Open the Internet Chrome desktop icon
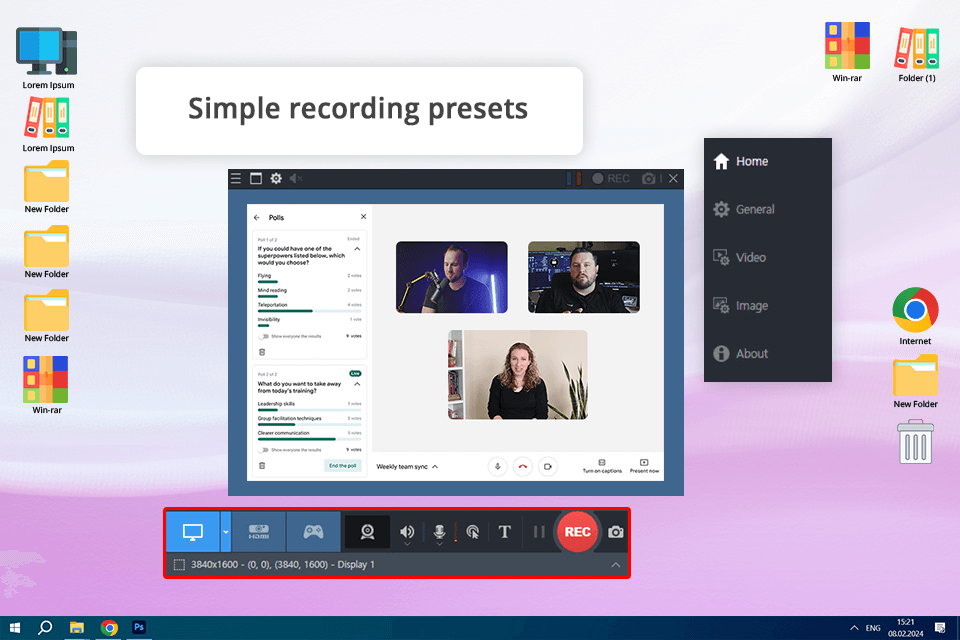Image resolution: width=960 pixels, height=640 pixels. pos(915,317)
